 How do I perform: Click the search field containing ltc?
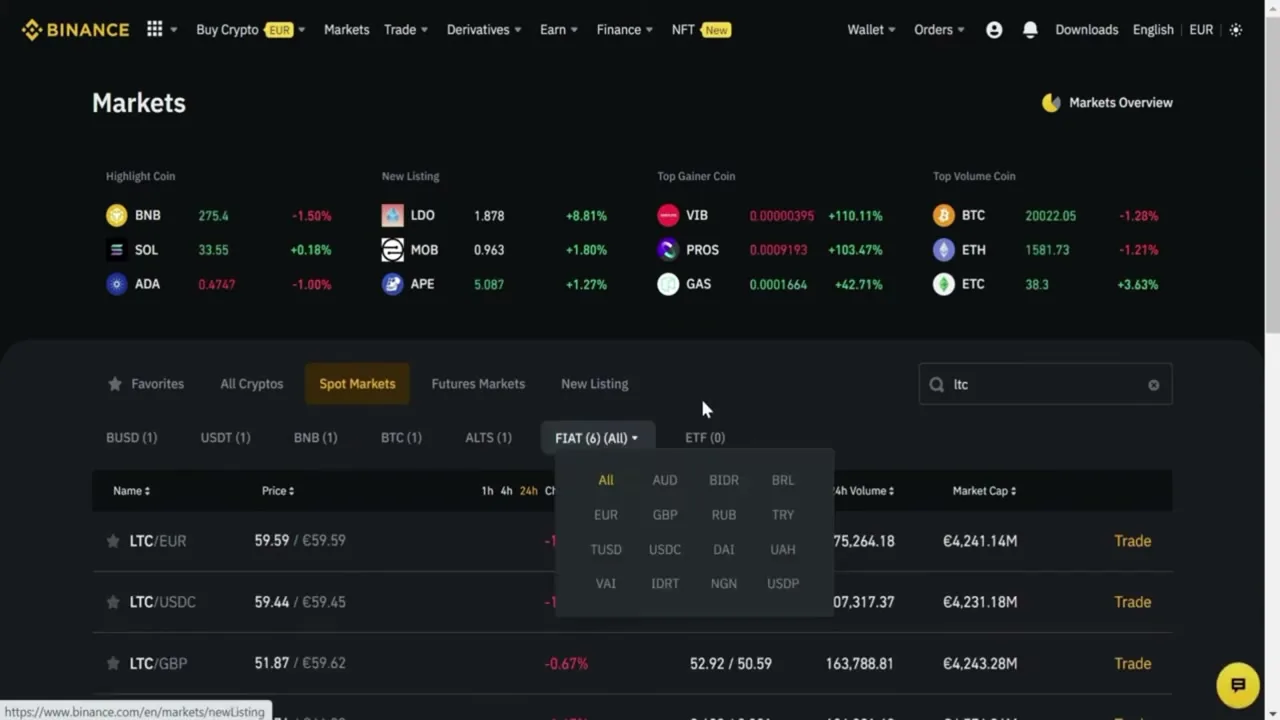click(1045, 385)
